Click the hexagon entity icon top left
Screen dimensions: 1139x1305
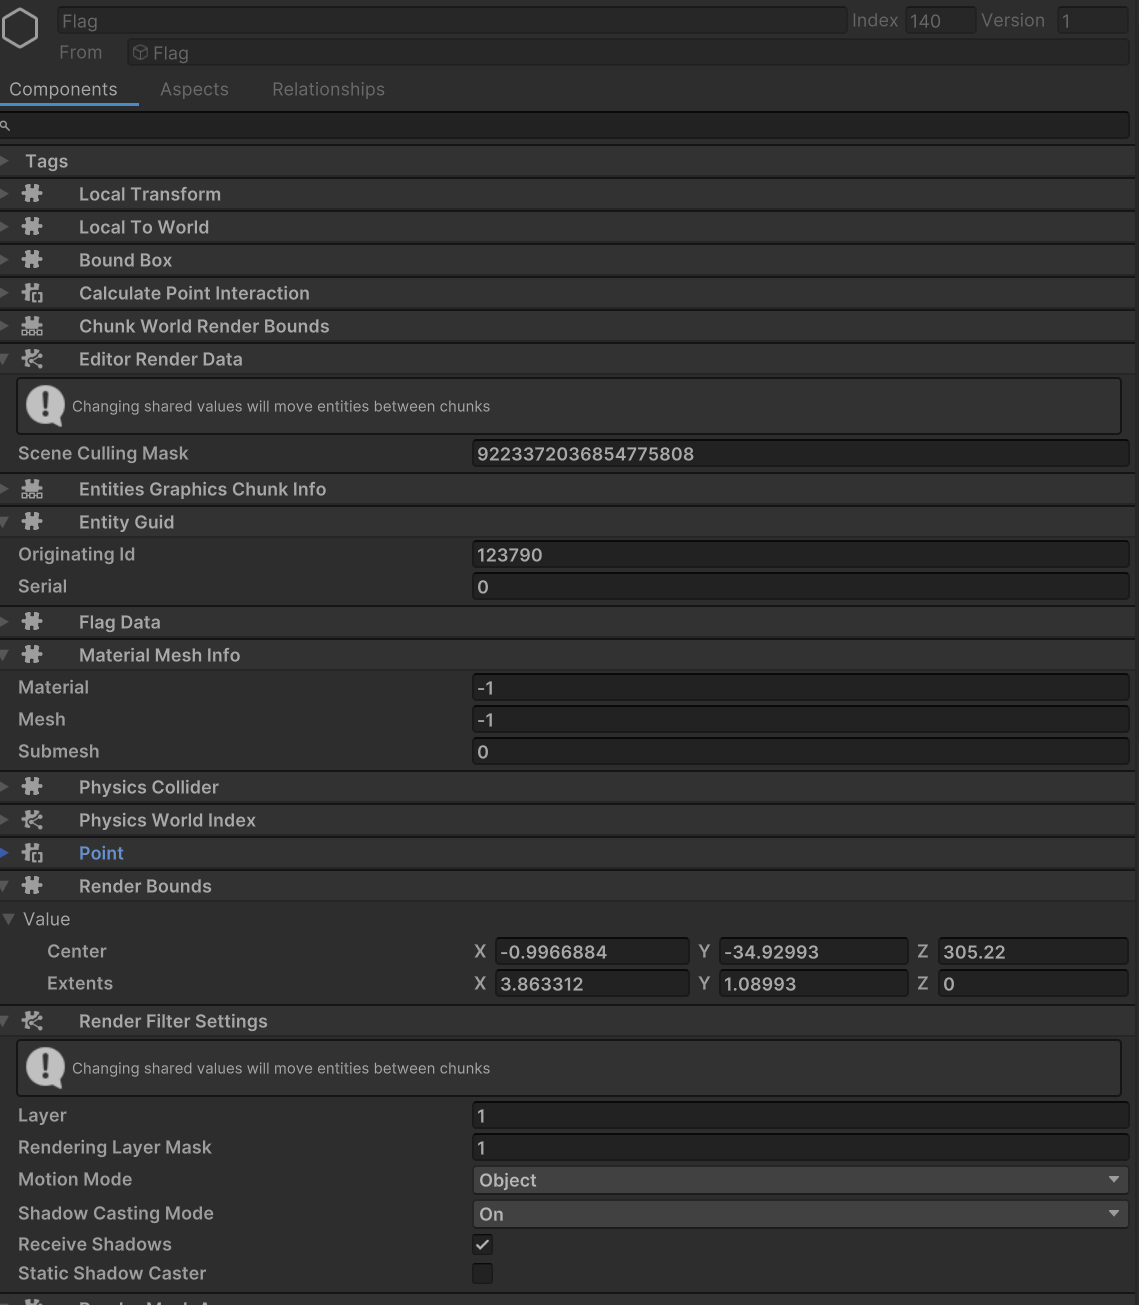click(x=20, y=27)
